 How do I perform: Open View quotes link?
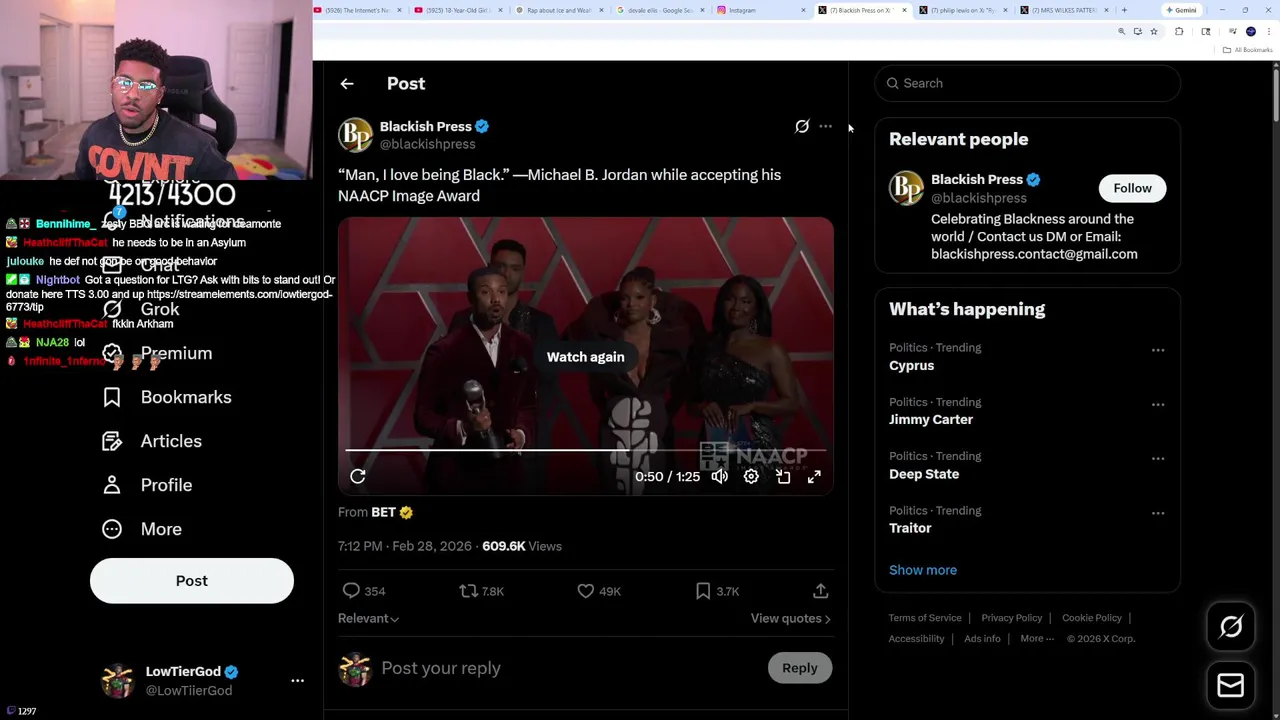coord(790,618)
